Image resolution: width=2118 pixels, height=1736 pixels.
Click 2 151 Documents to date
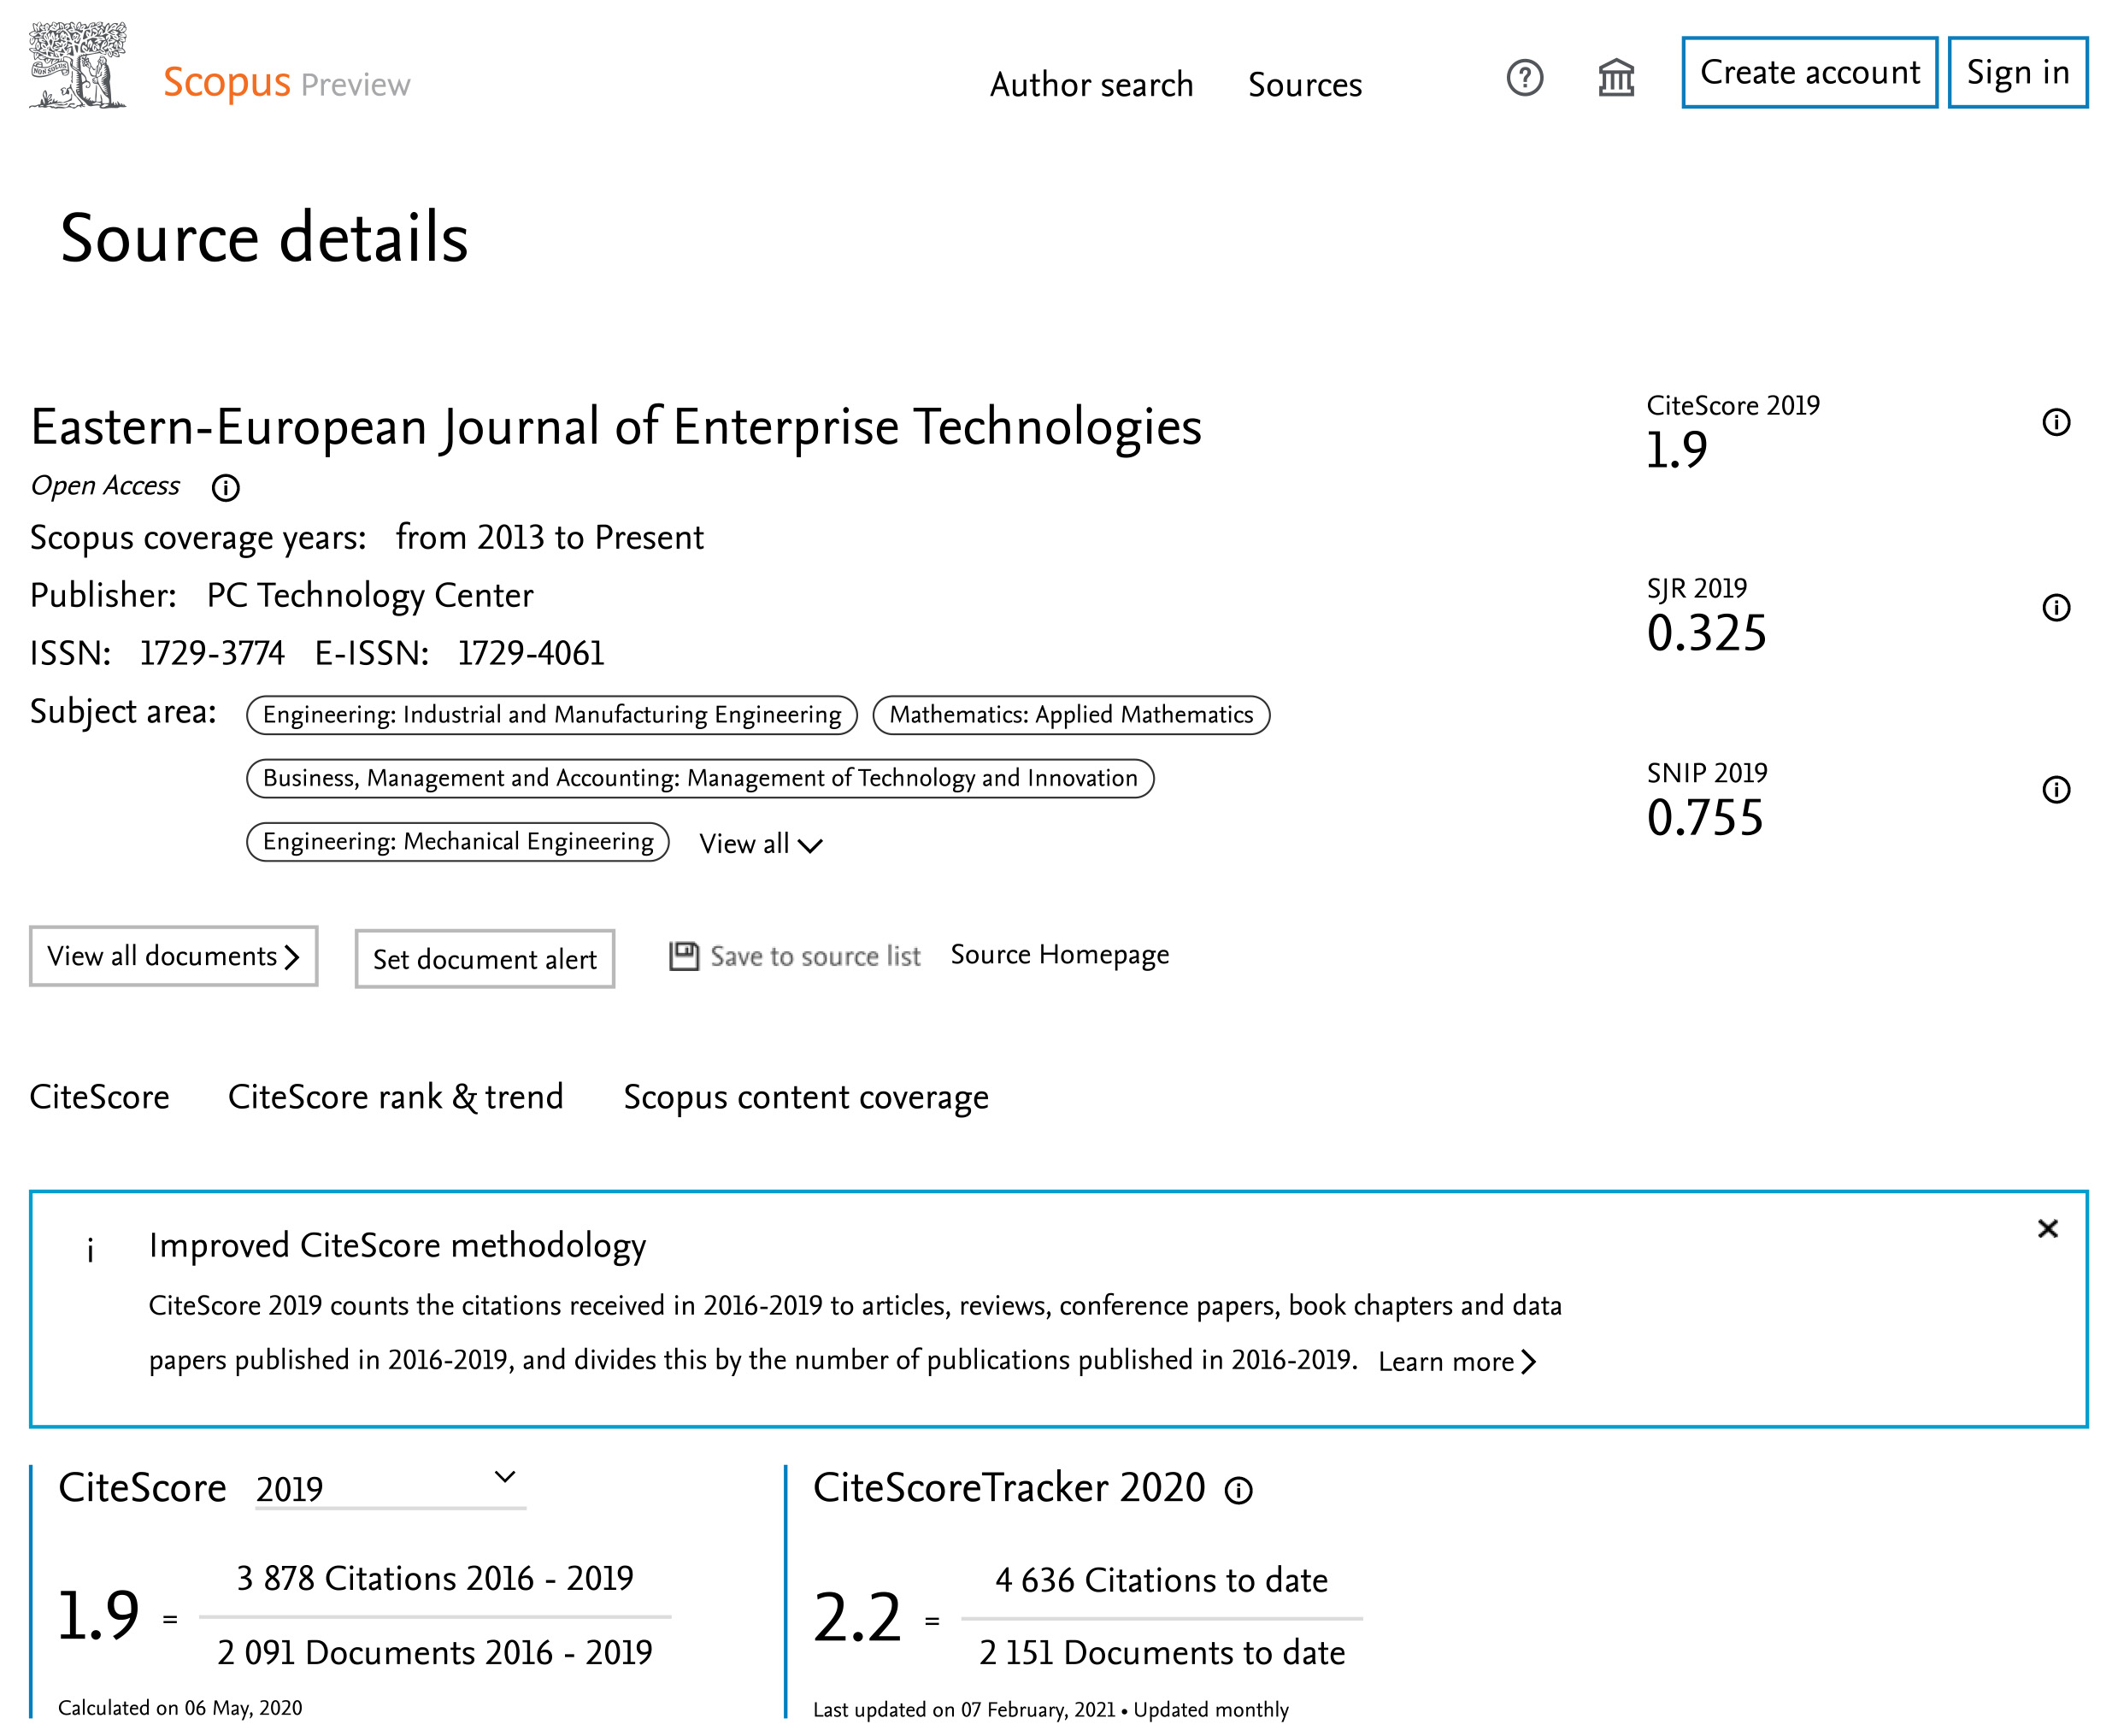click(1162, 1654)
